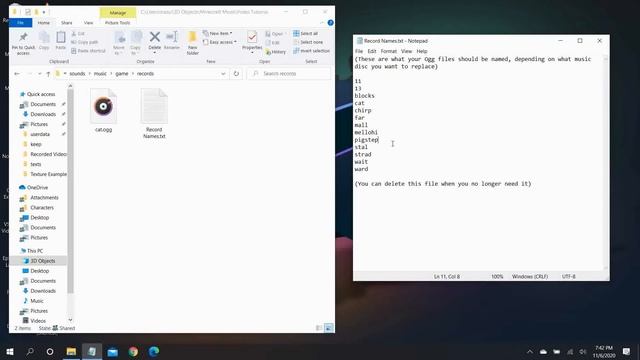Select This PC in navigation pane
The image size is (640, 360).
(x=31, y=251)
